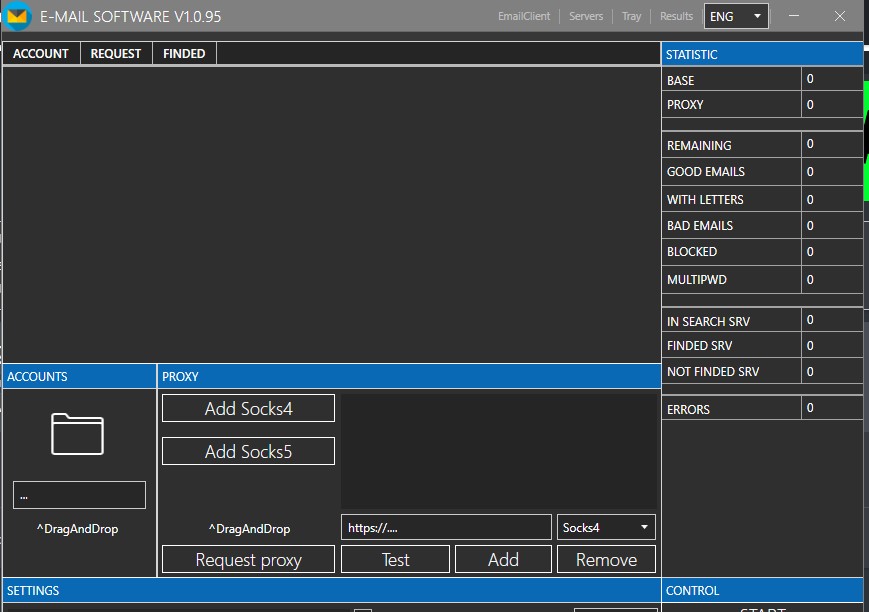Click the accounts file path field
The height and width of the screenshot is (612, 869).
click(x=79, y=495)
